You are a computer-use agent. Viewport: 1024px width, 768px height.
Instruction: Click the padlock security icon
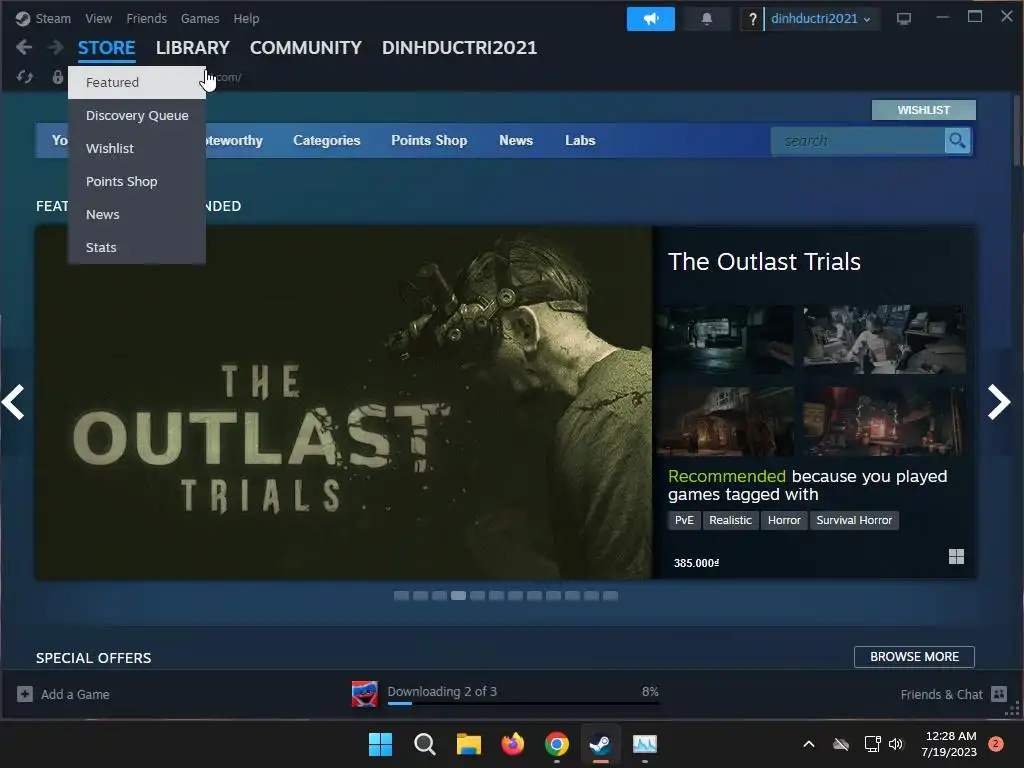point(57,77)
